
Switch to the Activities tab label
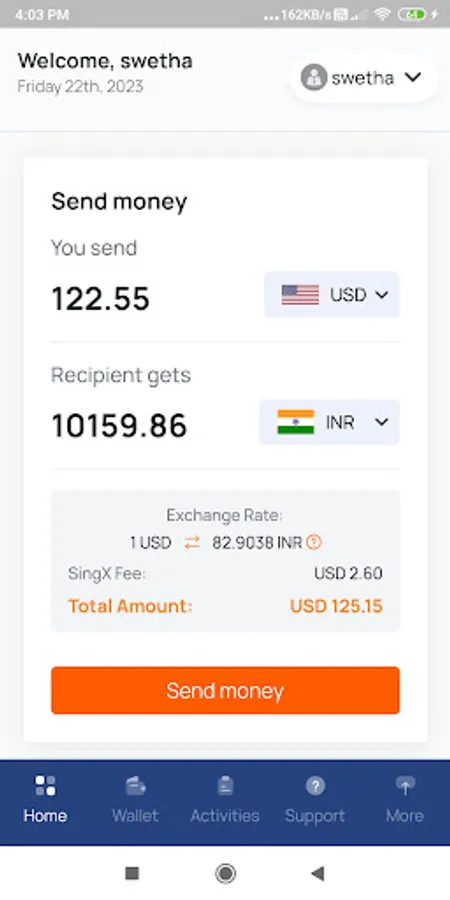[225, 816]
